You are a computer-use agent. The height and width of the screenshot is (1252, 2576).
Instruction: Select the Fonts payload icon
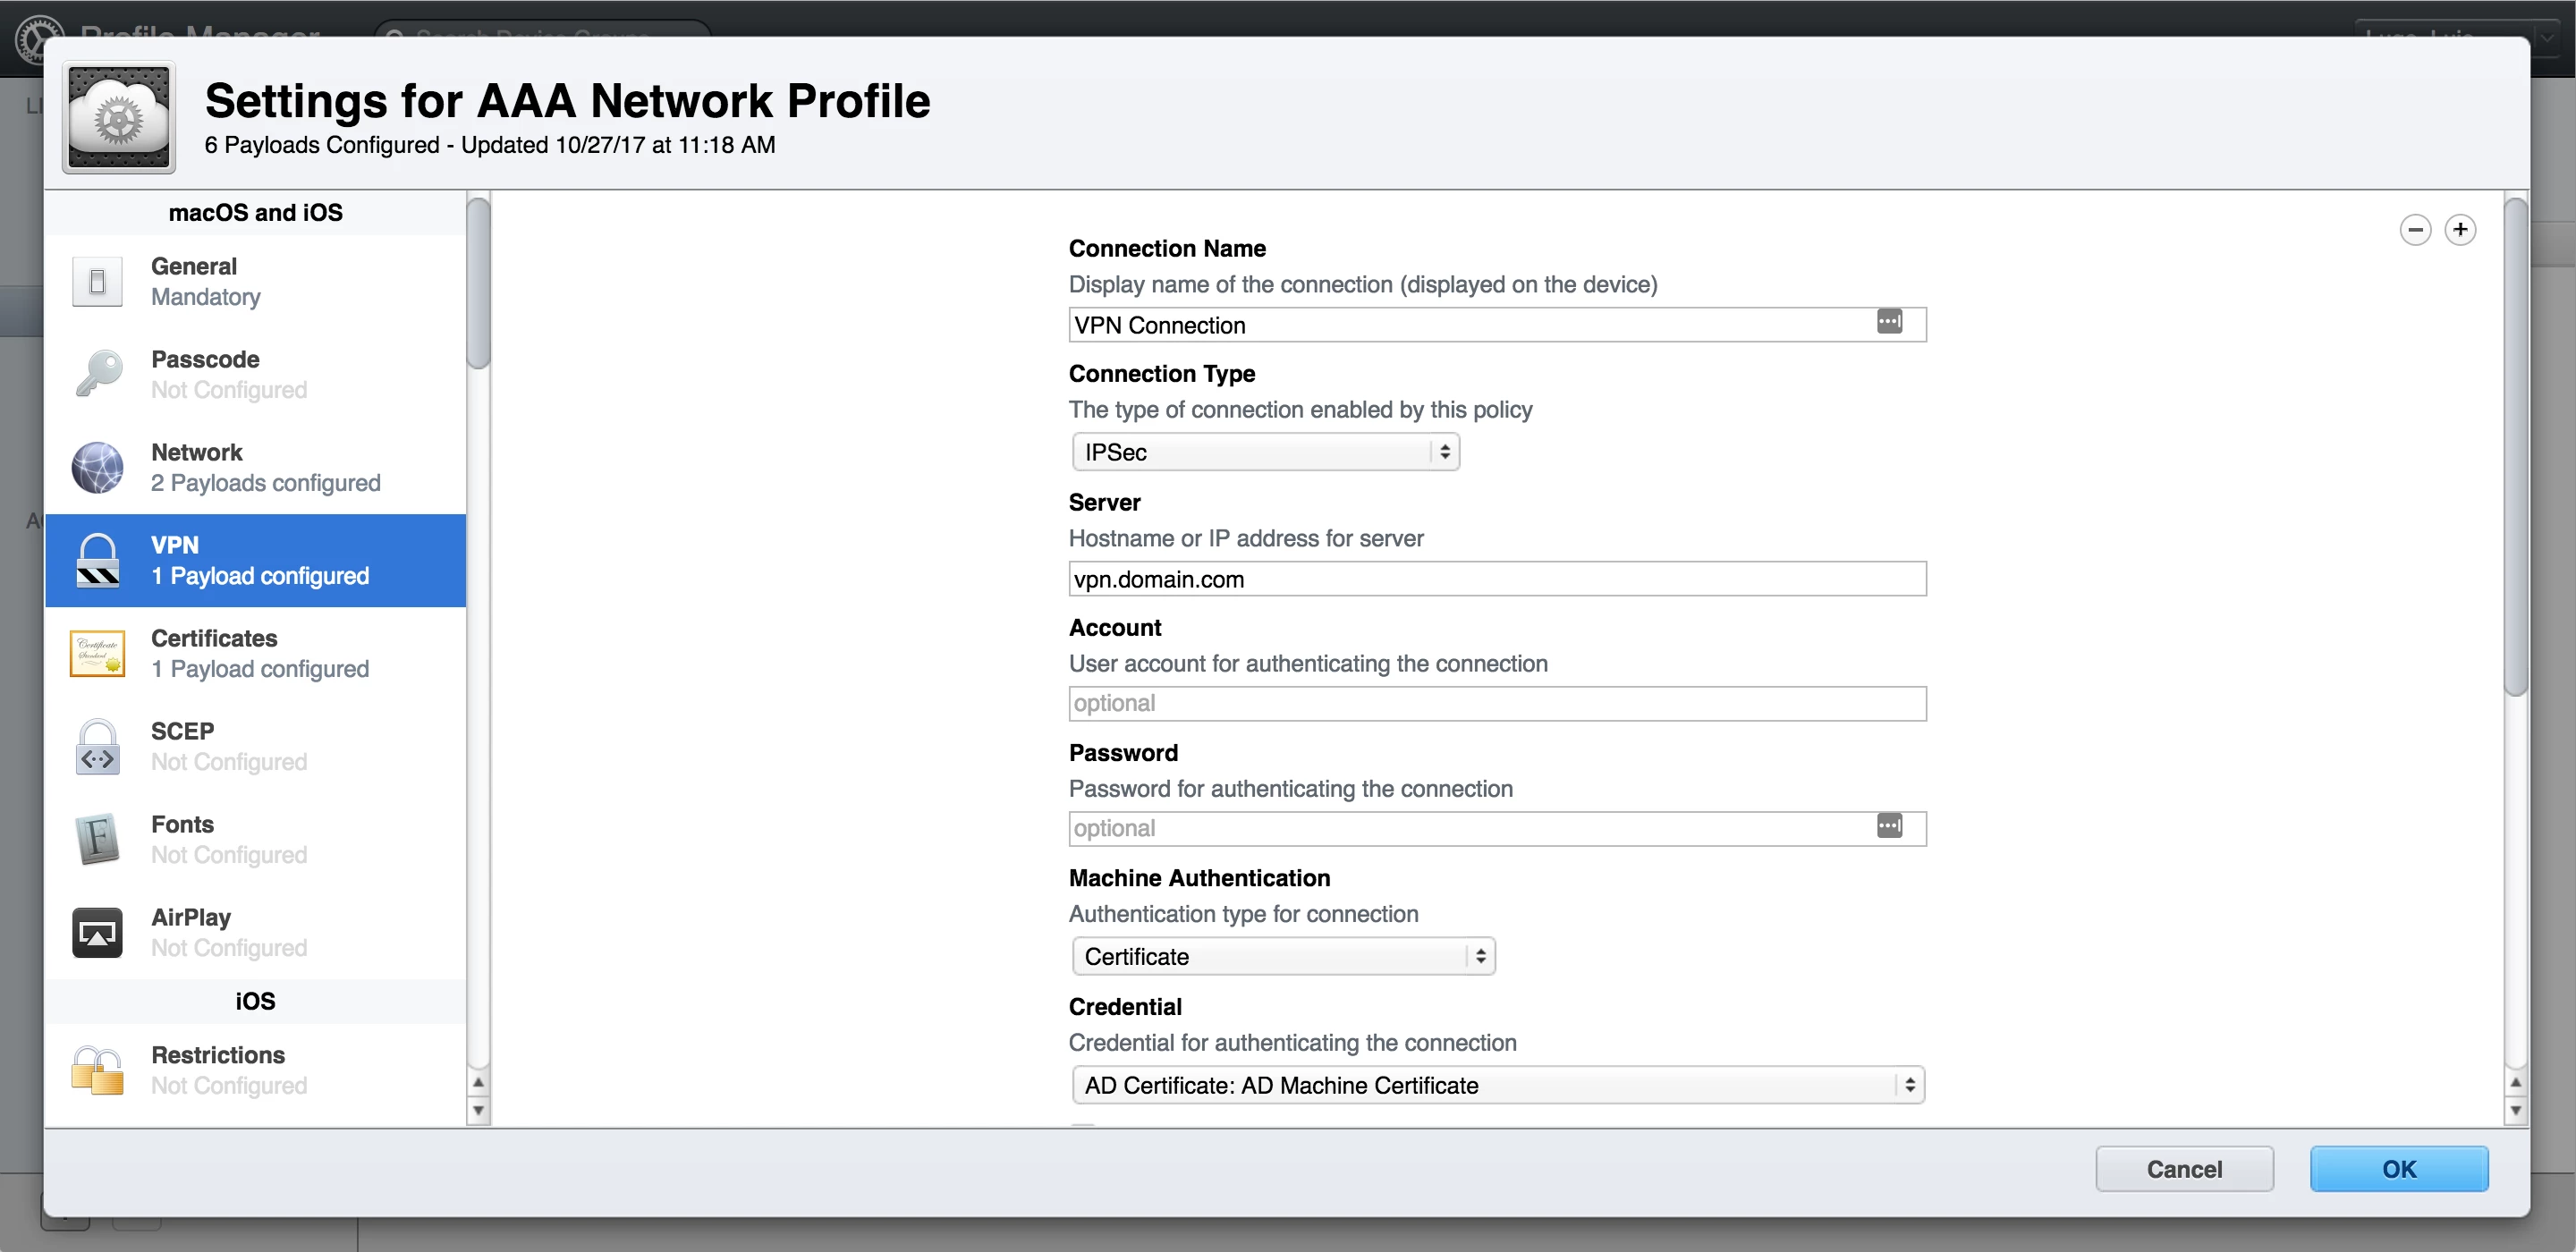(x=97, y=839)
